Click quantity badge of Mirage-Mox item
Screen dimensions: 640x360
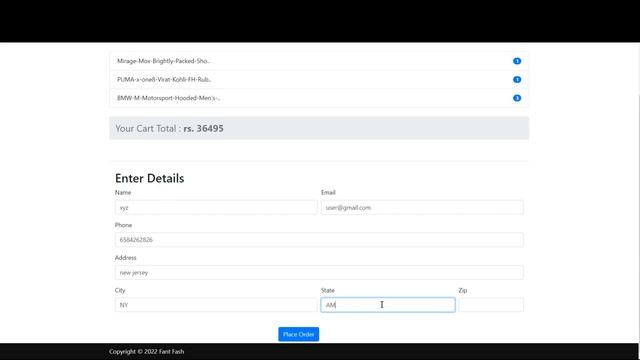click(517, 61)
